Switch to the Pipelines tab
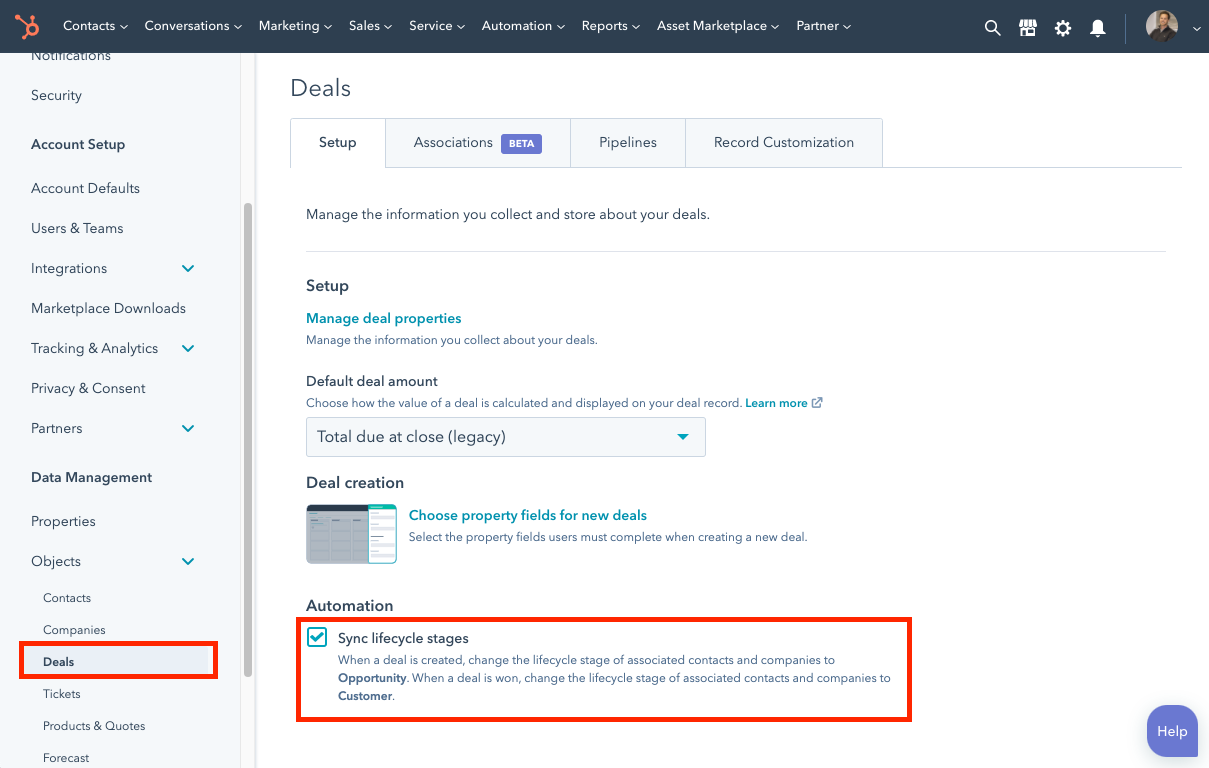The image size is (1209, 768). point(627,142)
